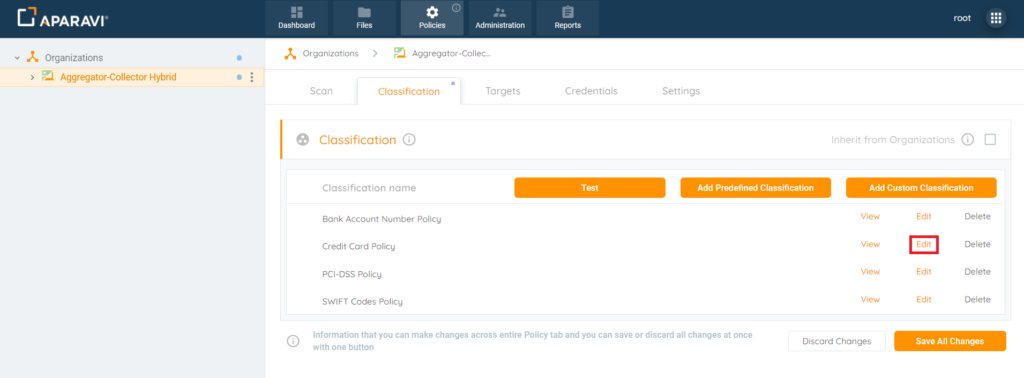Delete the Credit Card Policy

click(x=978, y=244)
